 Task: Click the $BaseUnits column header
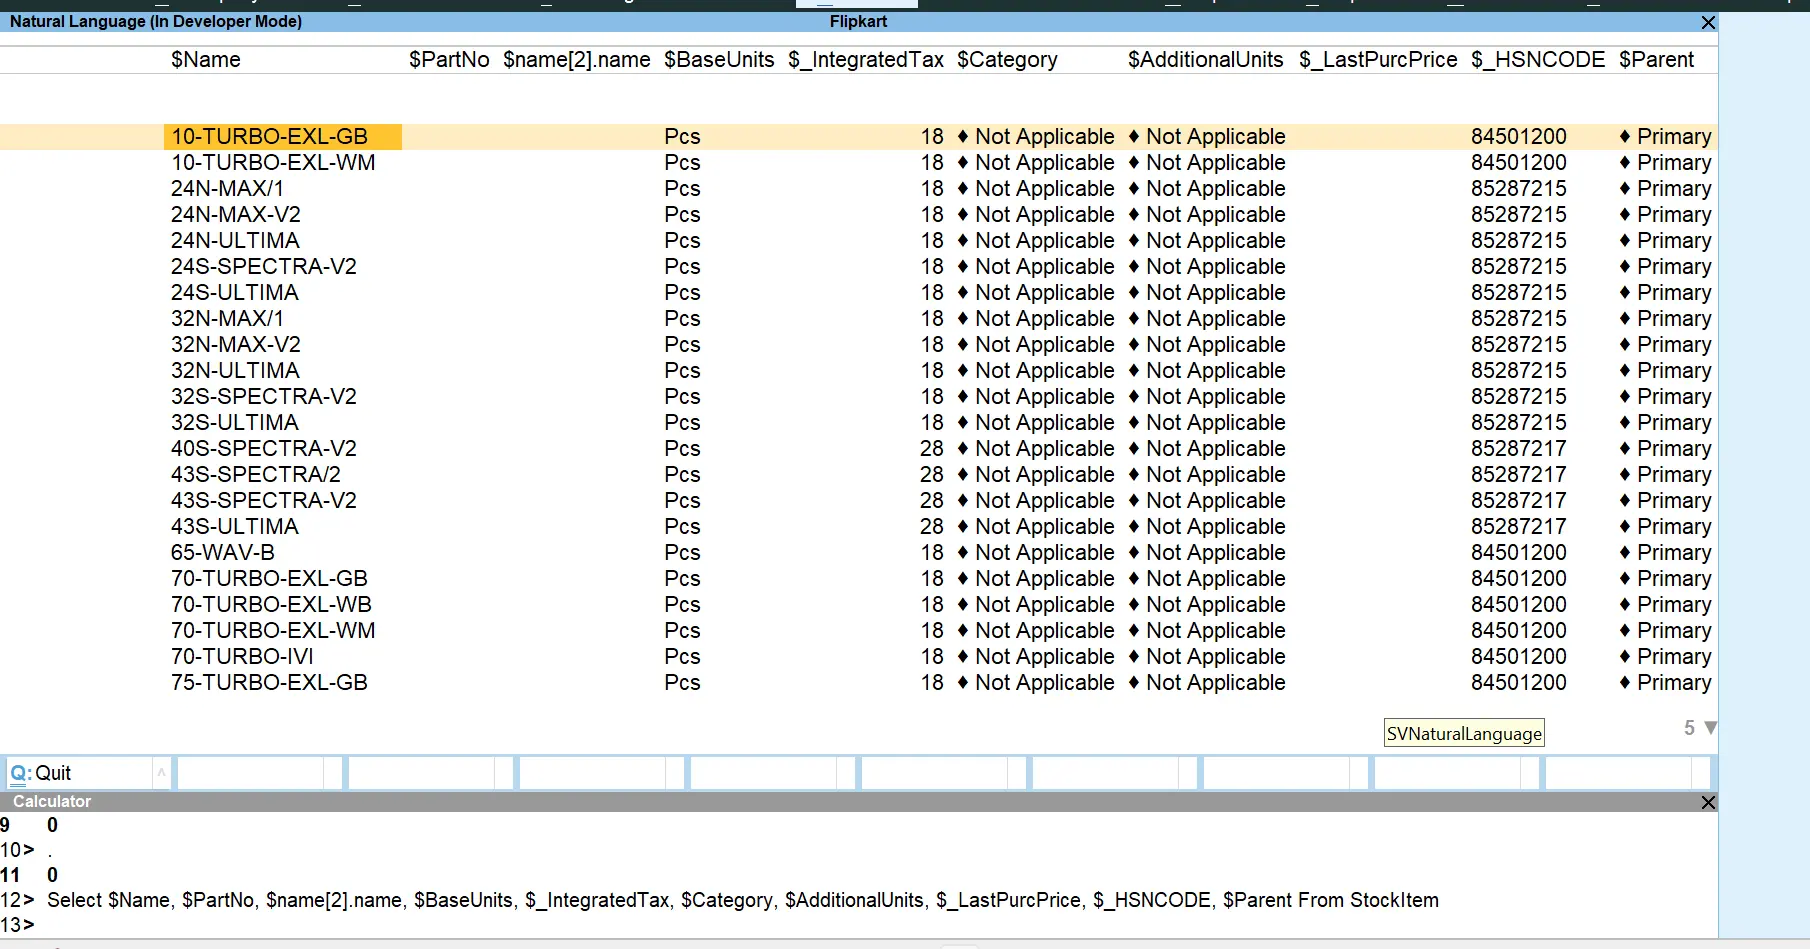[x=719, y=59]
